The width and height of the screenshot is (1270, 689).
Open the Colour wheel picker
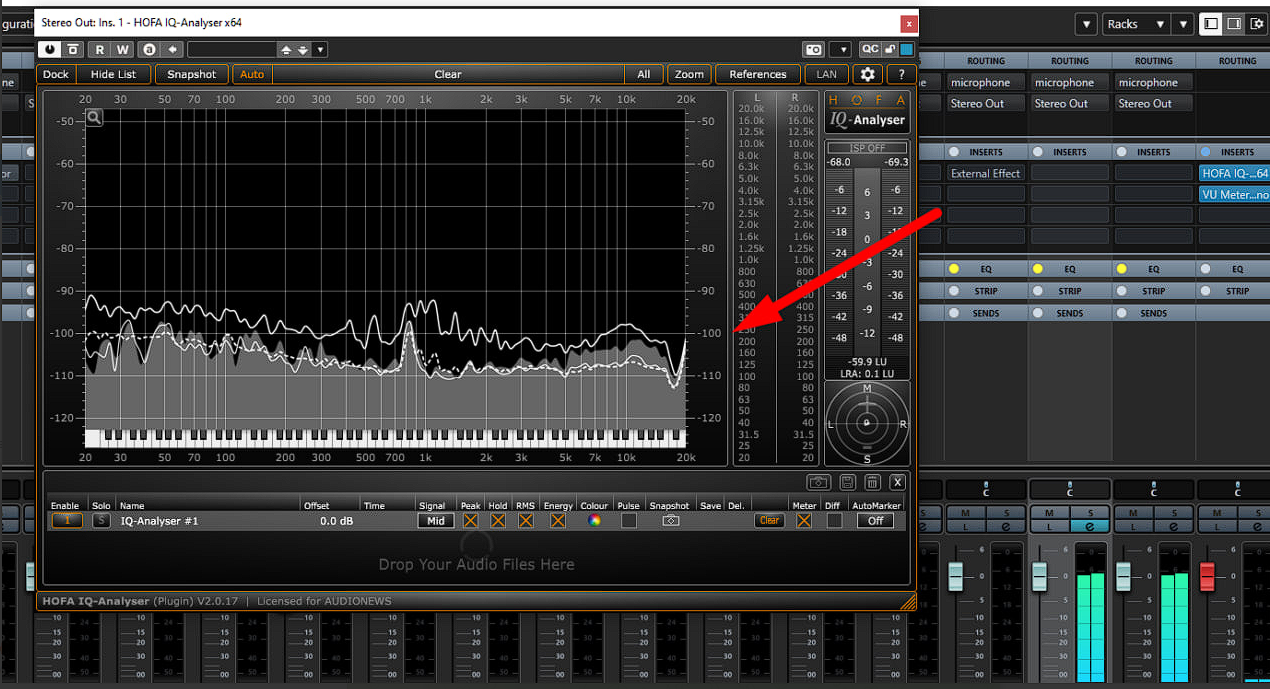point(595,520)
